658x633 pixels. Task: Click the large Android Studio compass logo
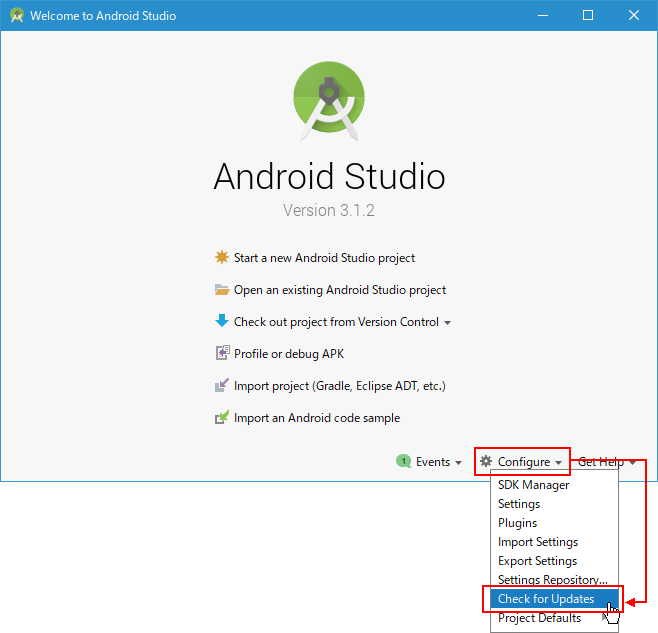tap(329, 101)
